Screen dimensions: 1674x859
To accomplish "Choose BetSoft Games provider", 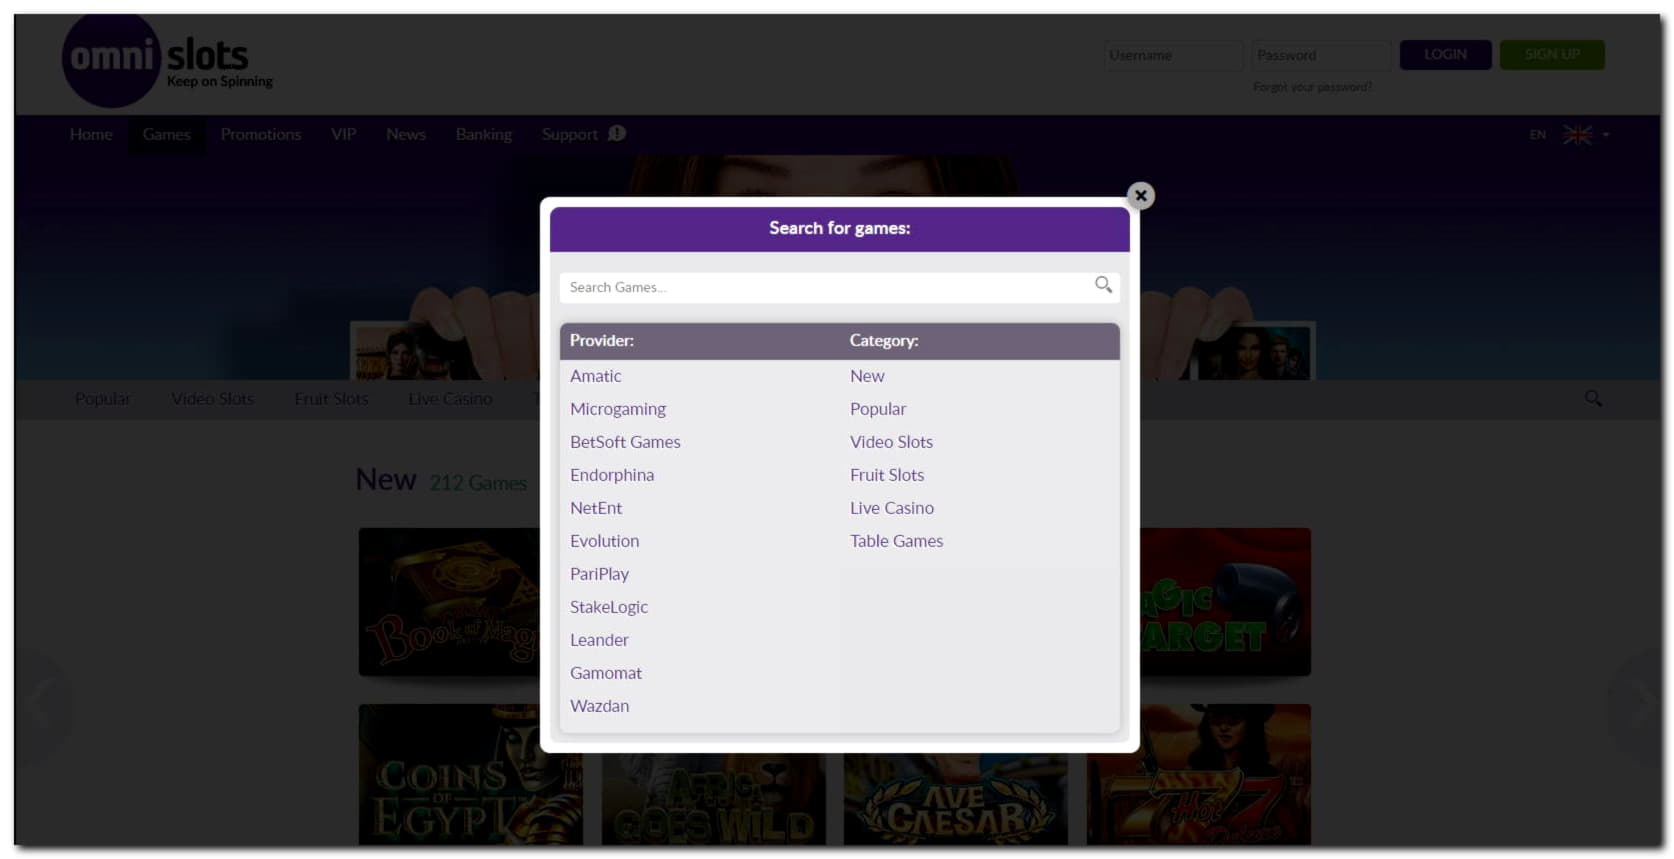I will pos(625,442).
